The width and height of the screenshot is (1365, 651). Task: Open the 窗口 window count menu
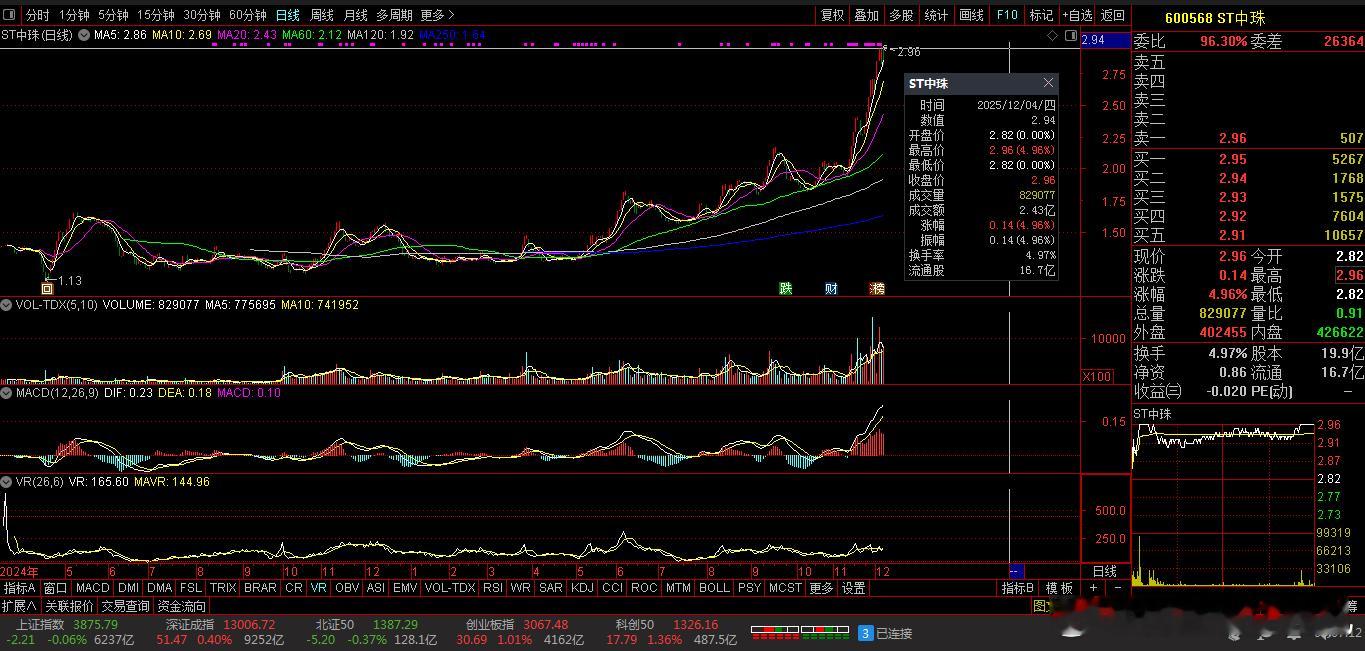55,588
